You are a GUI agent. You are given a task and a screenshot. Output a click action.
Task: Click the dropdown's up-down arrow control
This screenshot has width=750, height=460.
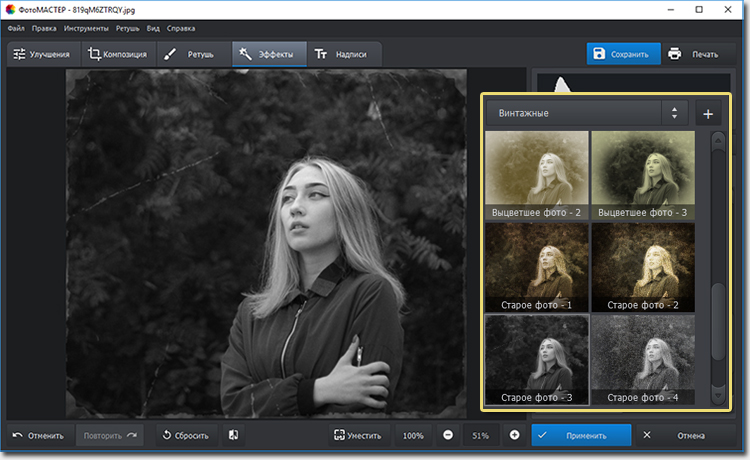pyautogui.click(x=674, y=114)
